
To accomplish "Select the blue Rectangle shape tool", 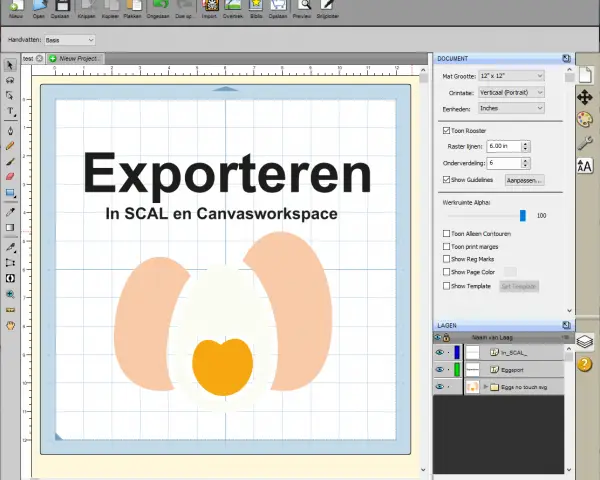I will (x=10, y=193).
